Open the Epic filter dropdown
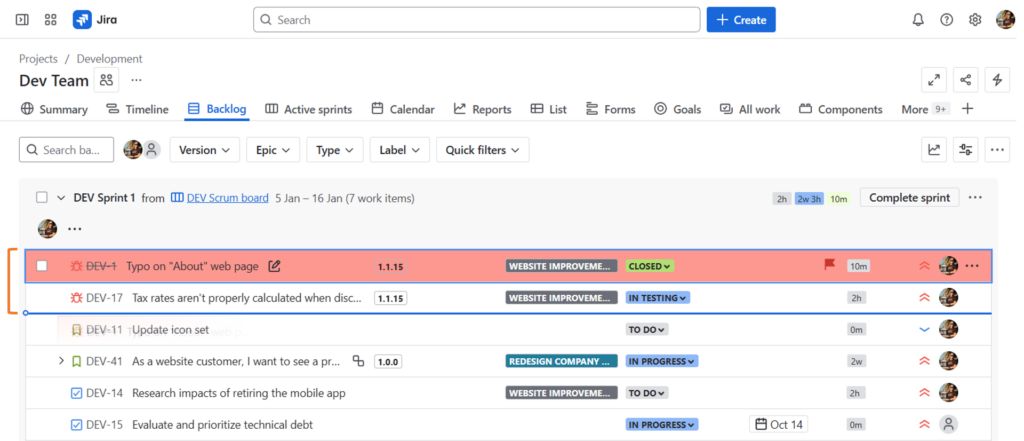The image size is (1024, 441). (x=272, y=150)
